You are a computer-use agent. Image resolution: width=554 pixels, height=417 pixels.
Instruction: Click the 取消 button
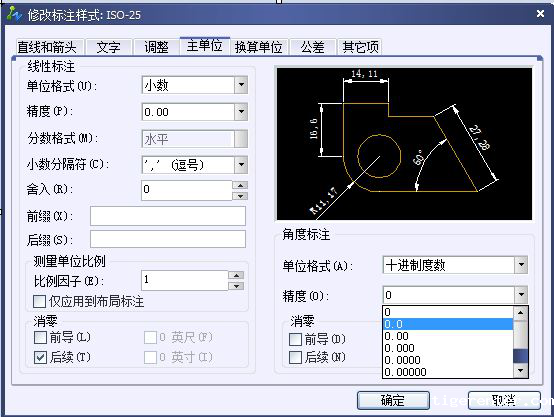504,400
